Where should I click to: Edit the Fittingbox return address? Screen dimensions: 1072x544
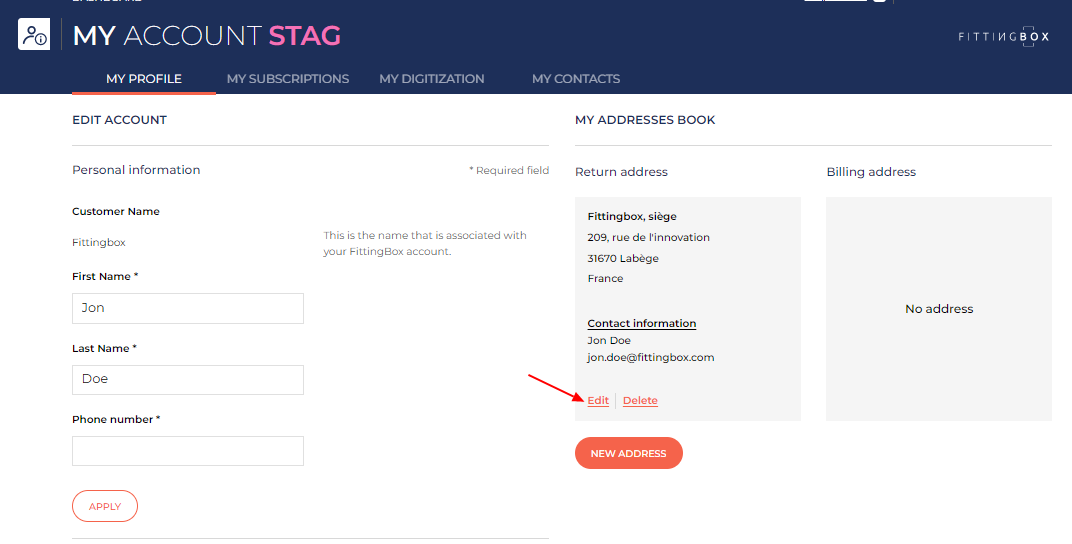click(x=598, y=401)
